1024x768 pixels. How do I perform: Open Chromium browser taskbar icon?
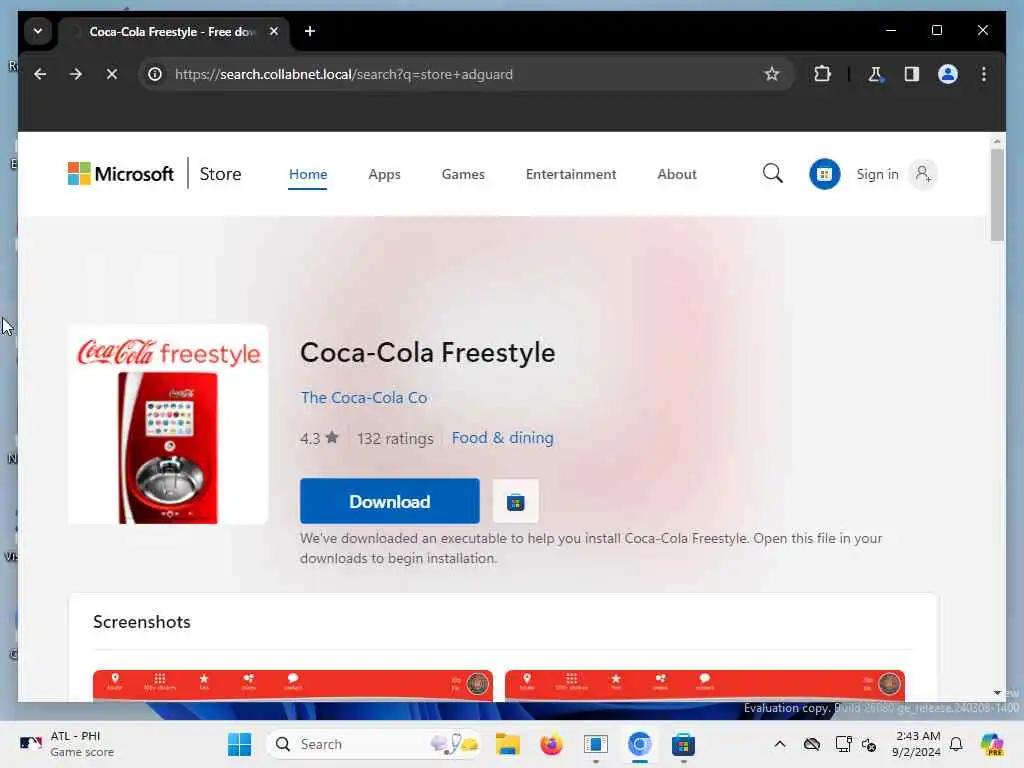click(639, 744)
